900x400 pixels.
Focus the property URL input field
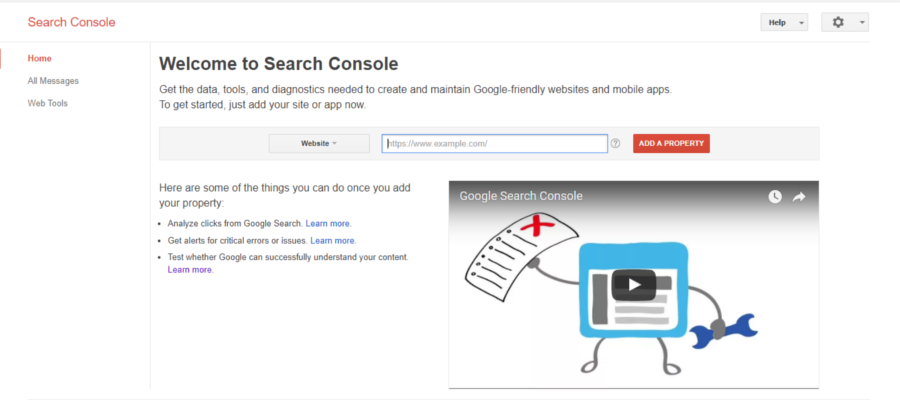pyautogui.click(x=495, y=143)
